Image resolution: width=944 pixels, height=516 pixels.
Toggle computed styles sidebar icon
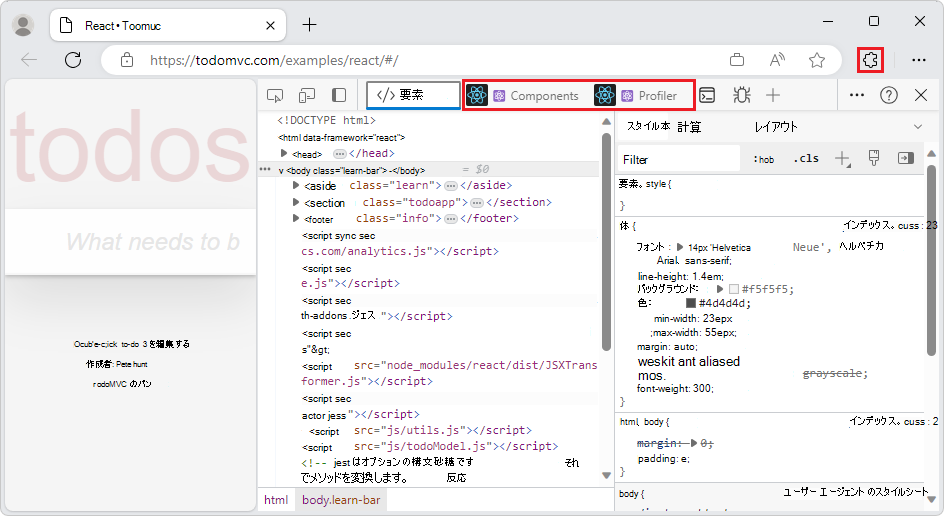coord(905,158)
